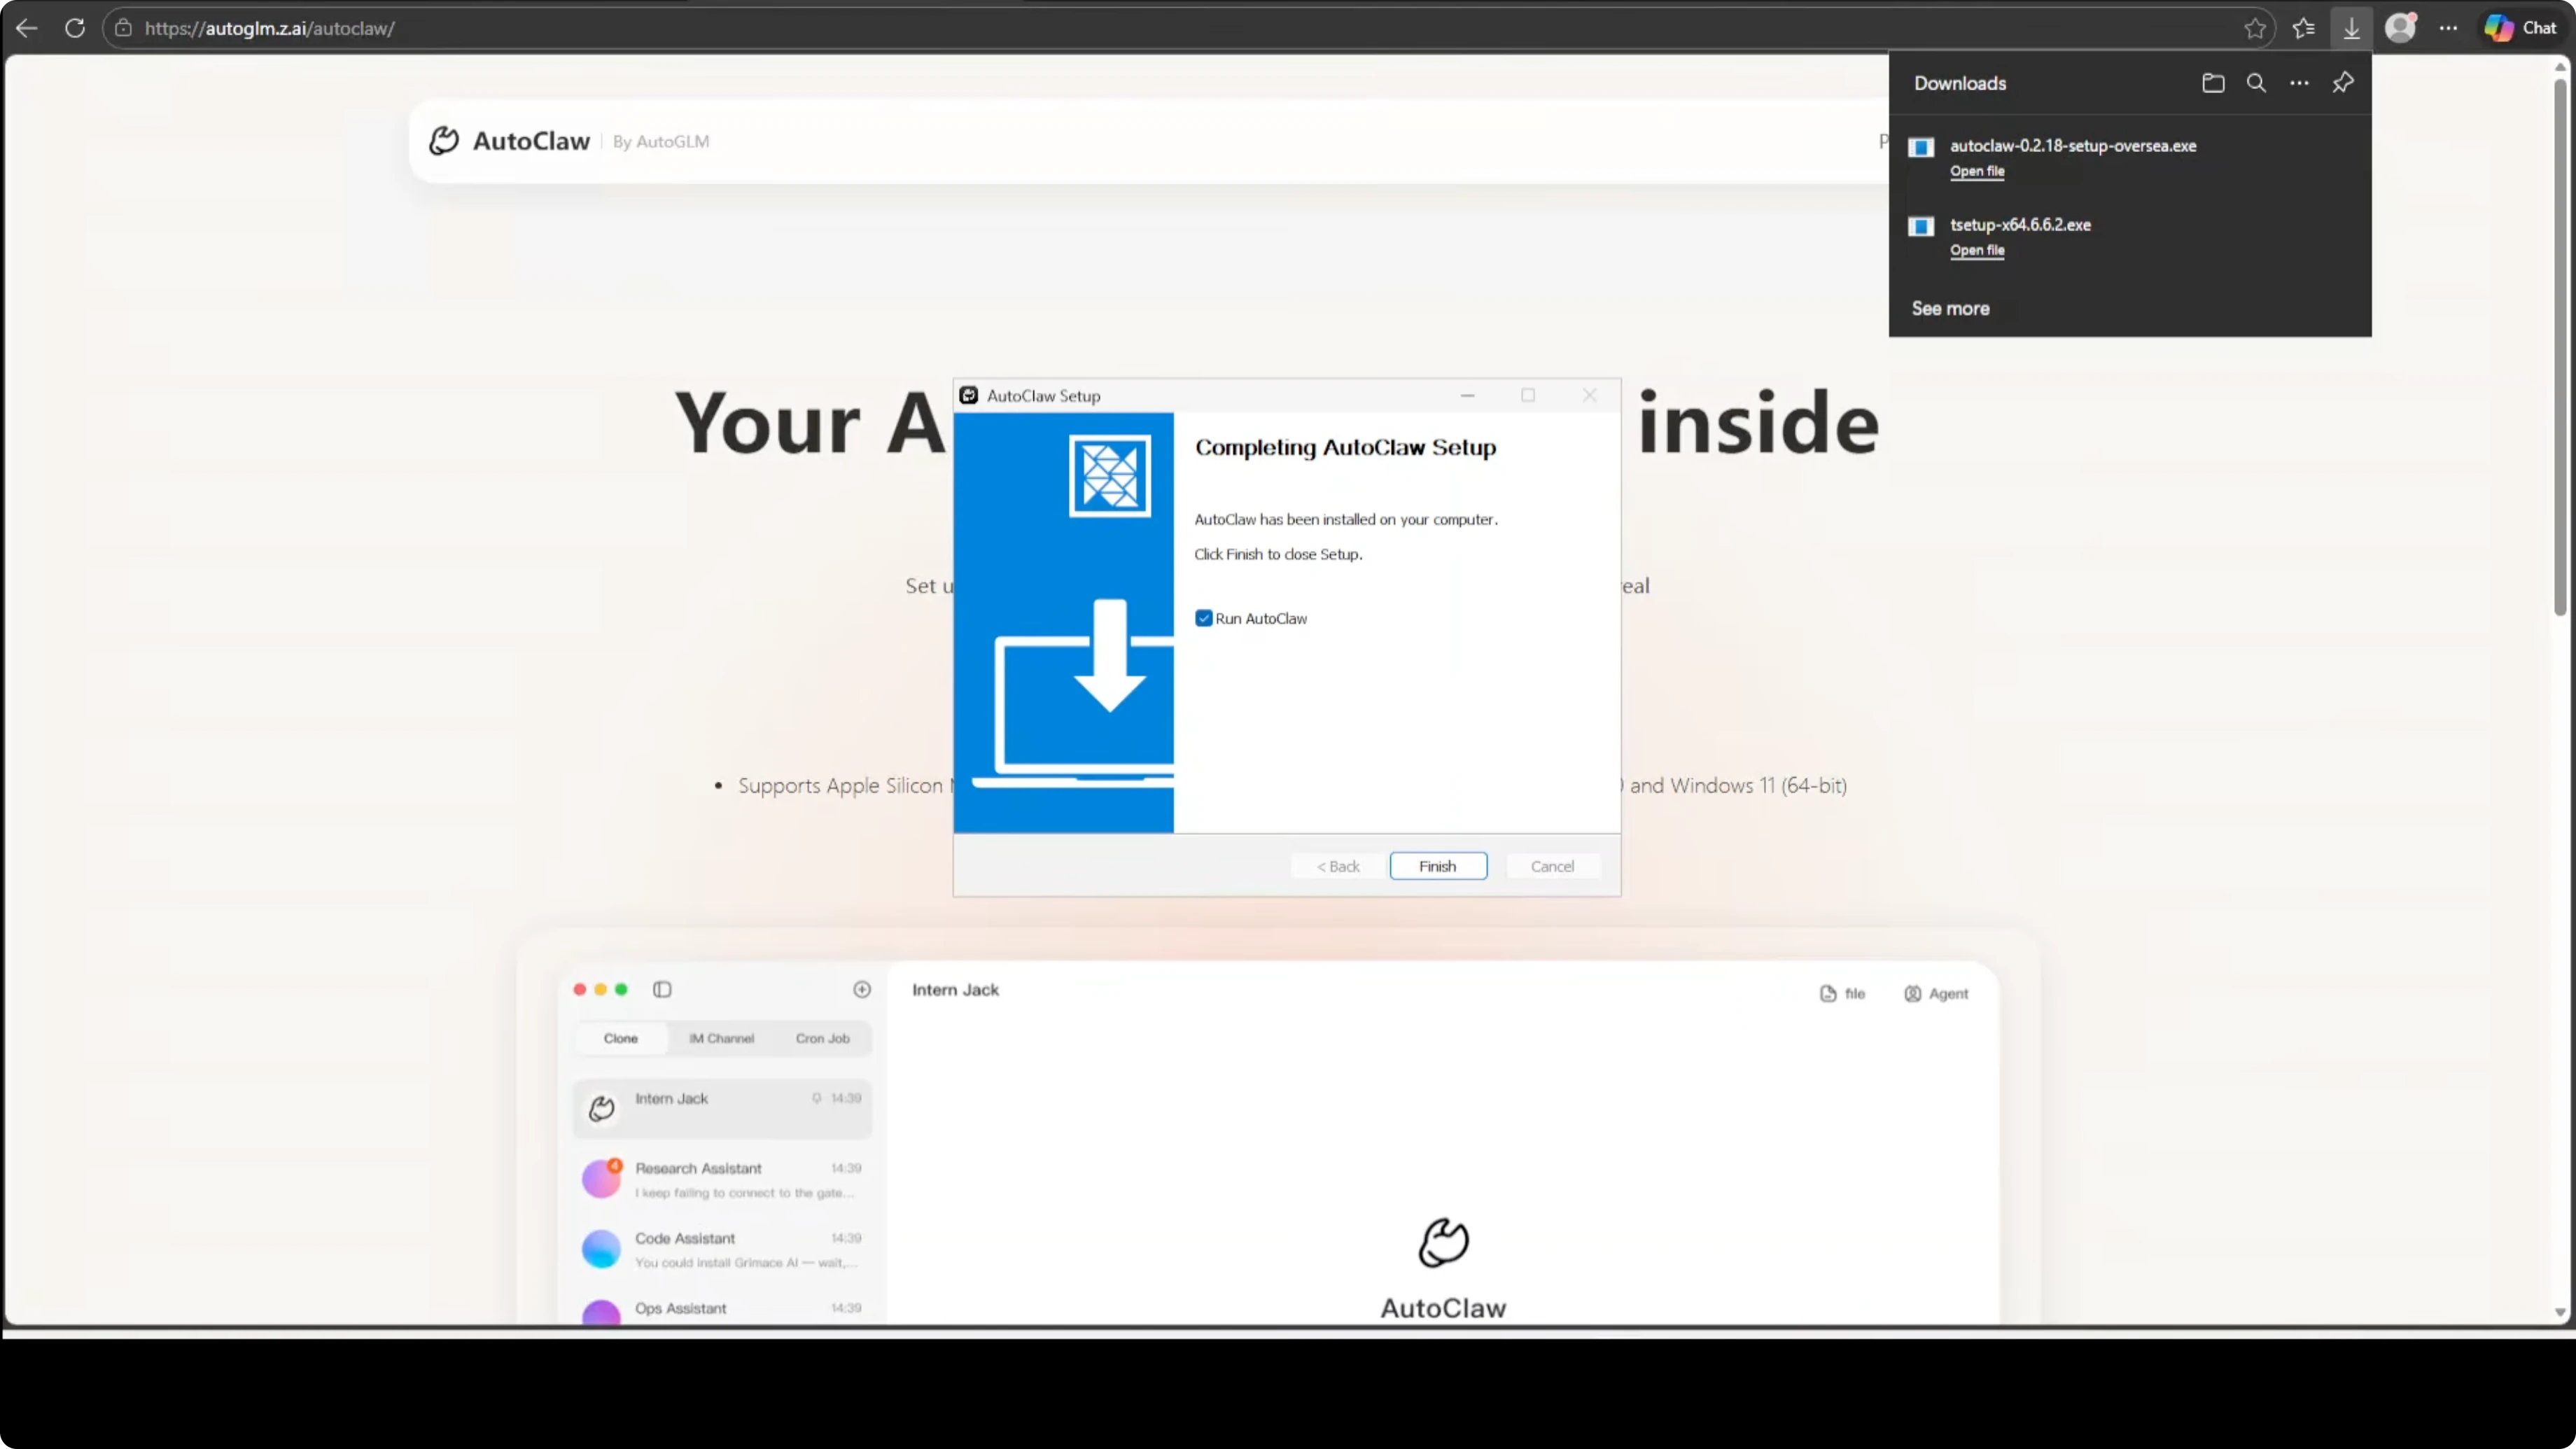Add page to favorites star icon
2576x1449 pixels.
click(2254, 28)
